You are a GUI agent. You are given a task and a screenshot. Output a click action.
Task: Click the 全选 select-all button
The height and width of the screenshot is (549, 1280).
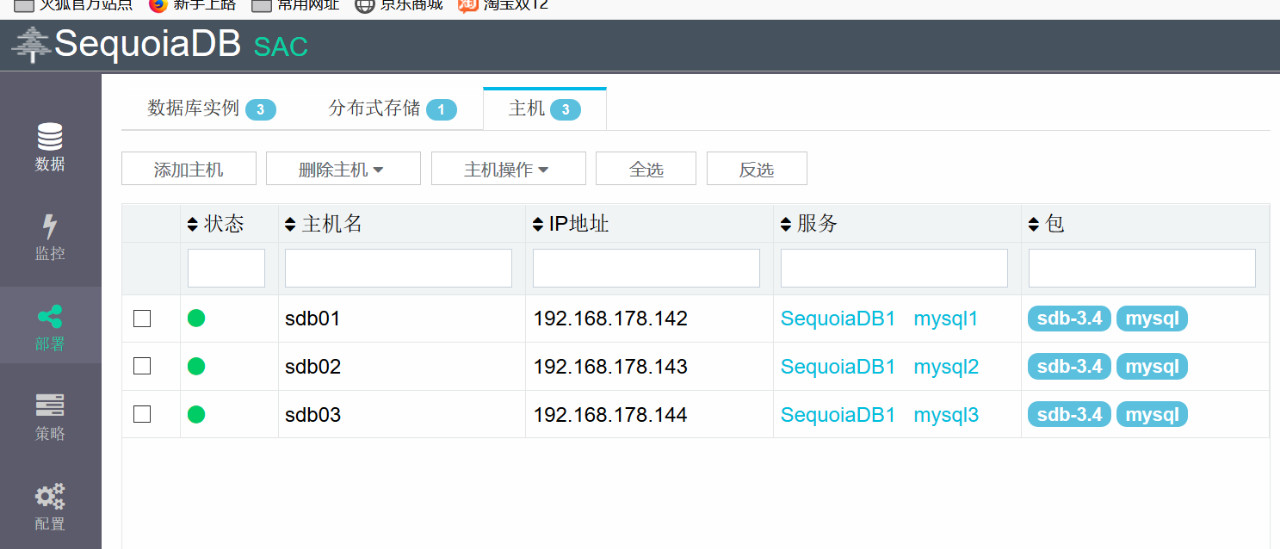tap(646, 169)
